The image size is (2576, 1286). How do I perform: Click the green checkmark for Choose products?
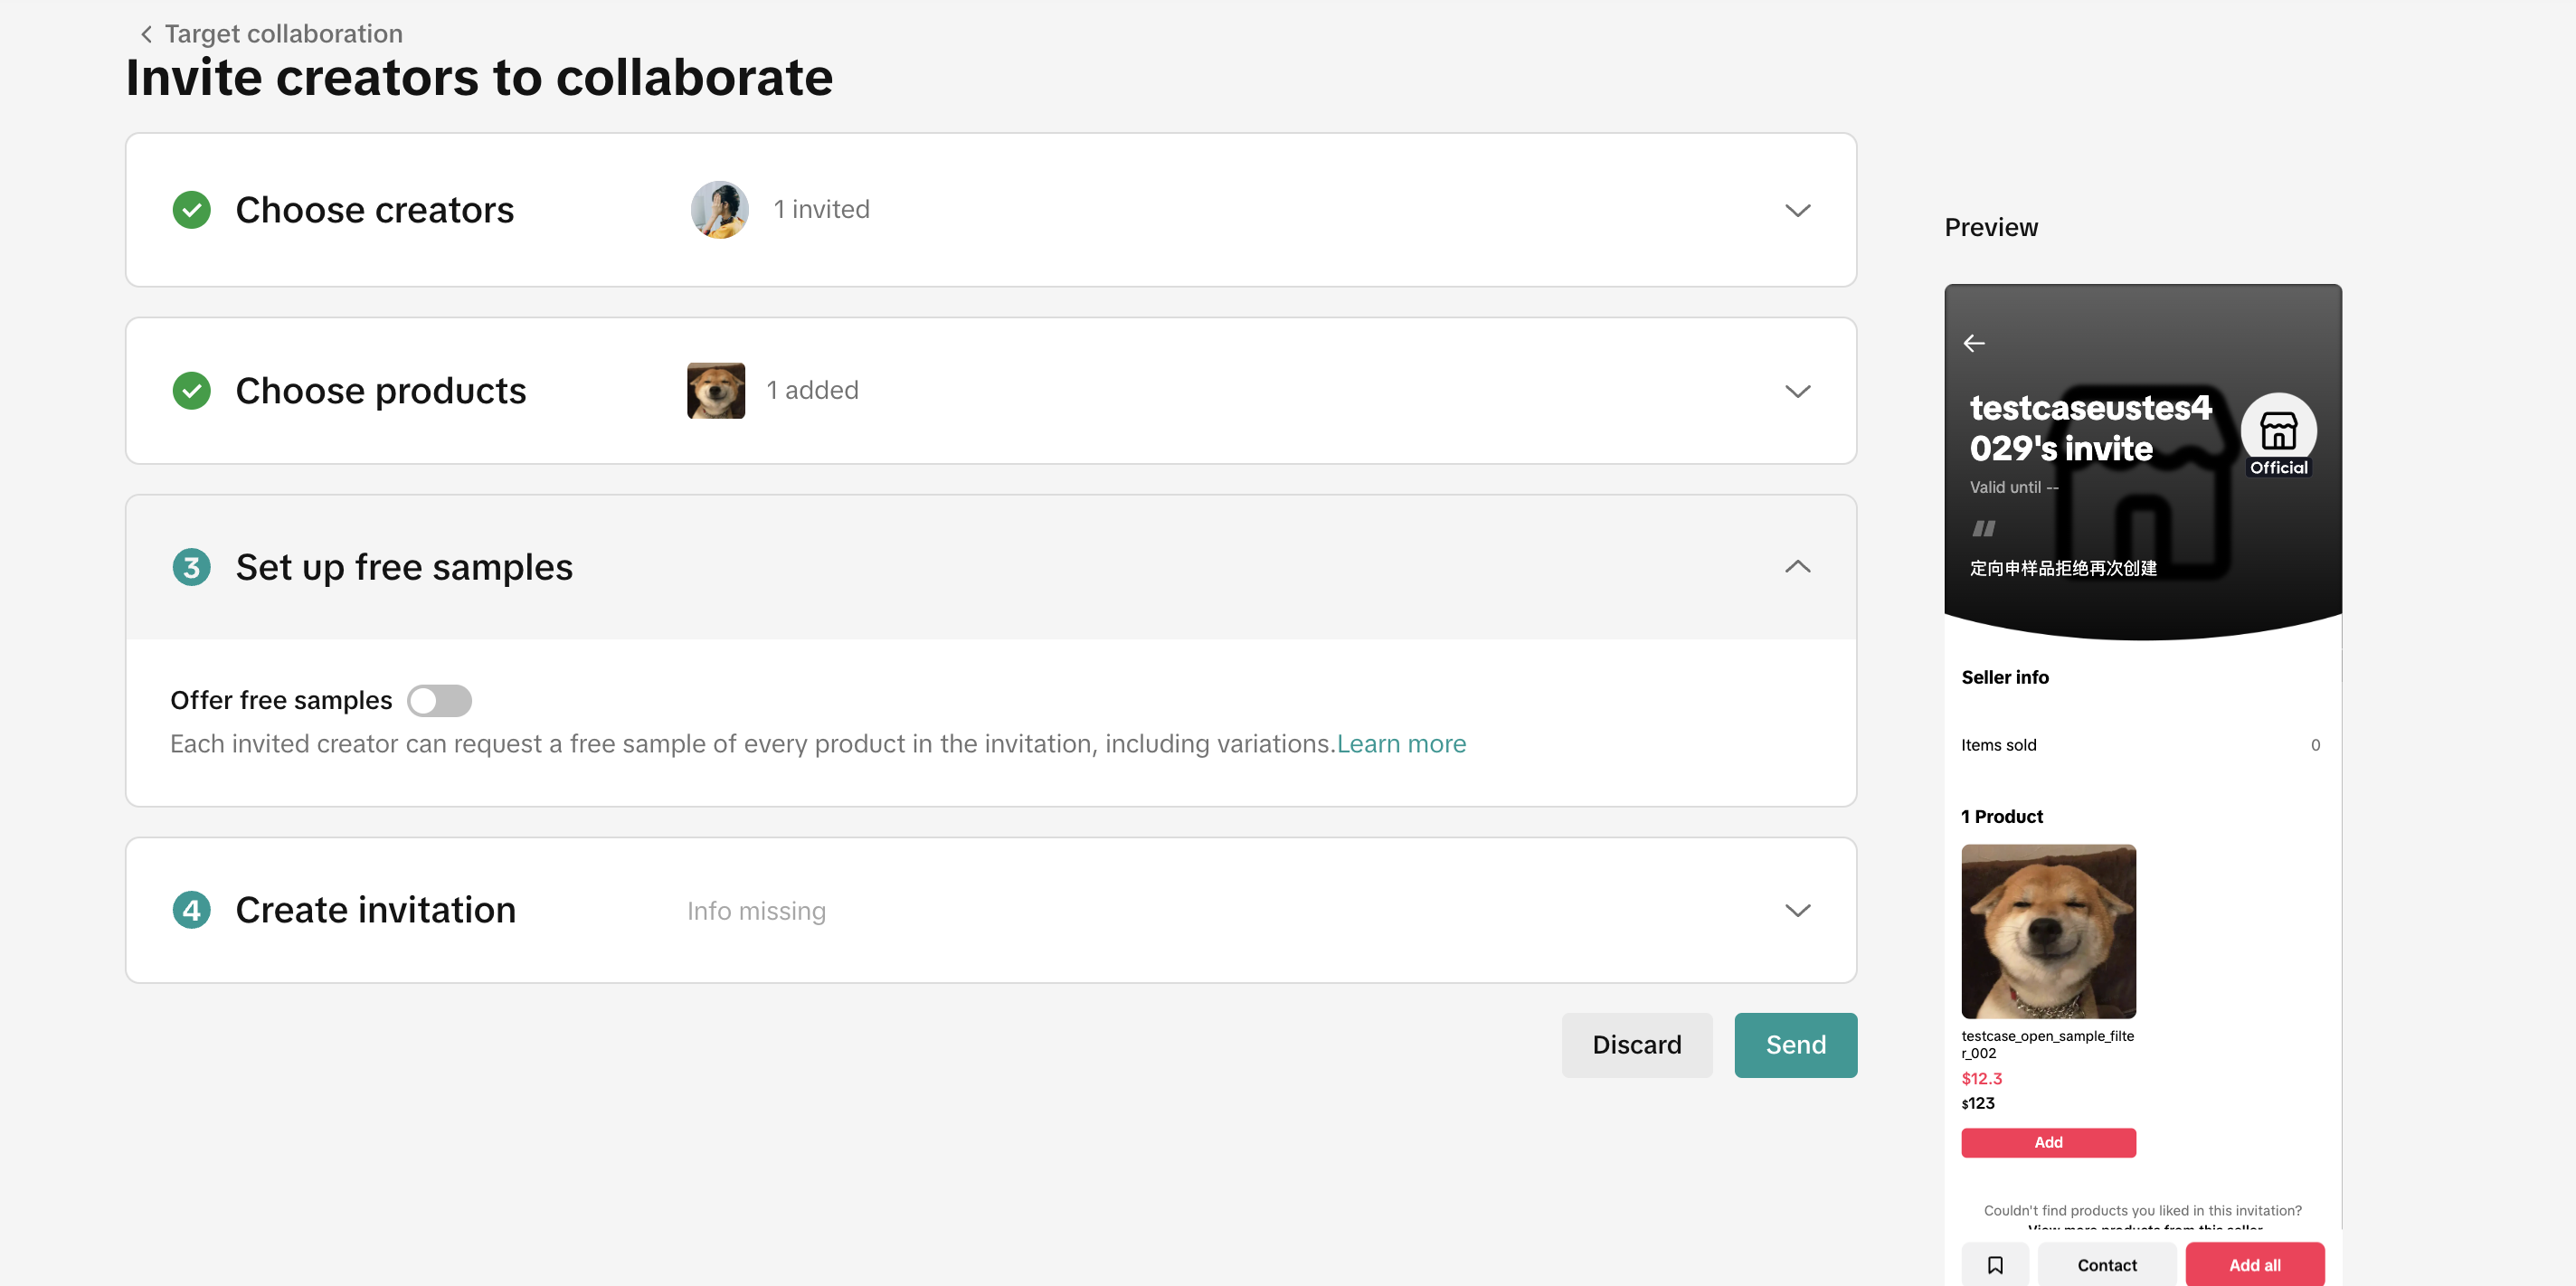[x=191, y=391]
